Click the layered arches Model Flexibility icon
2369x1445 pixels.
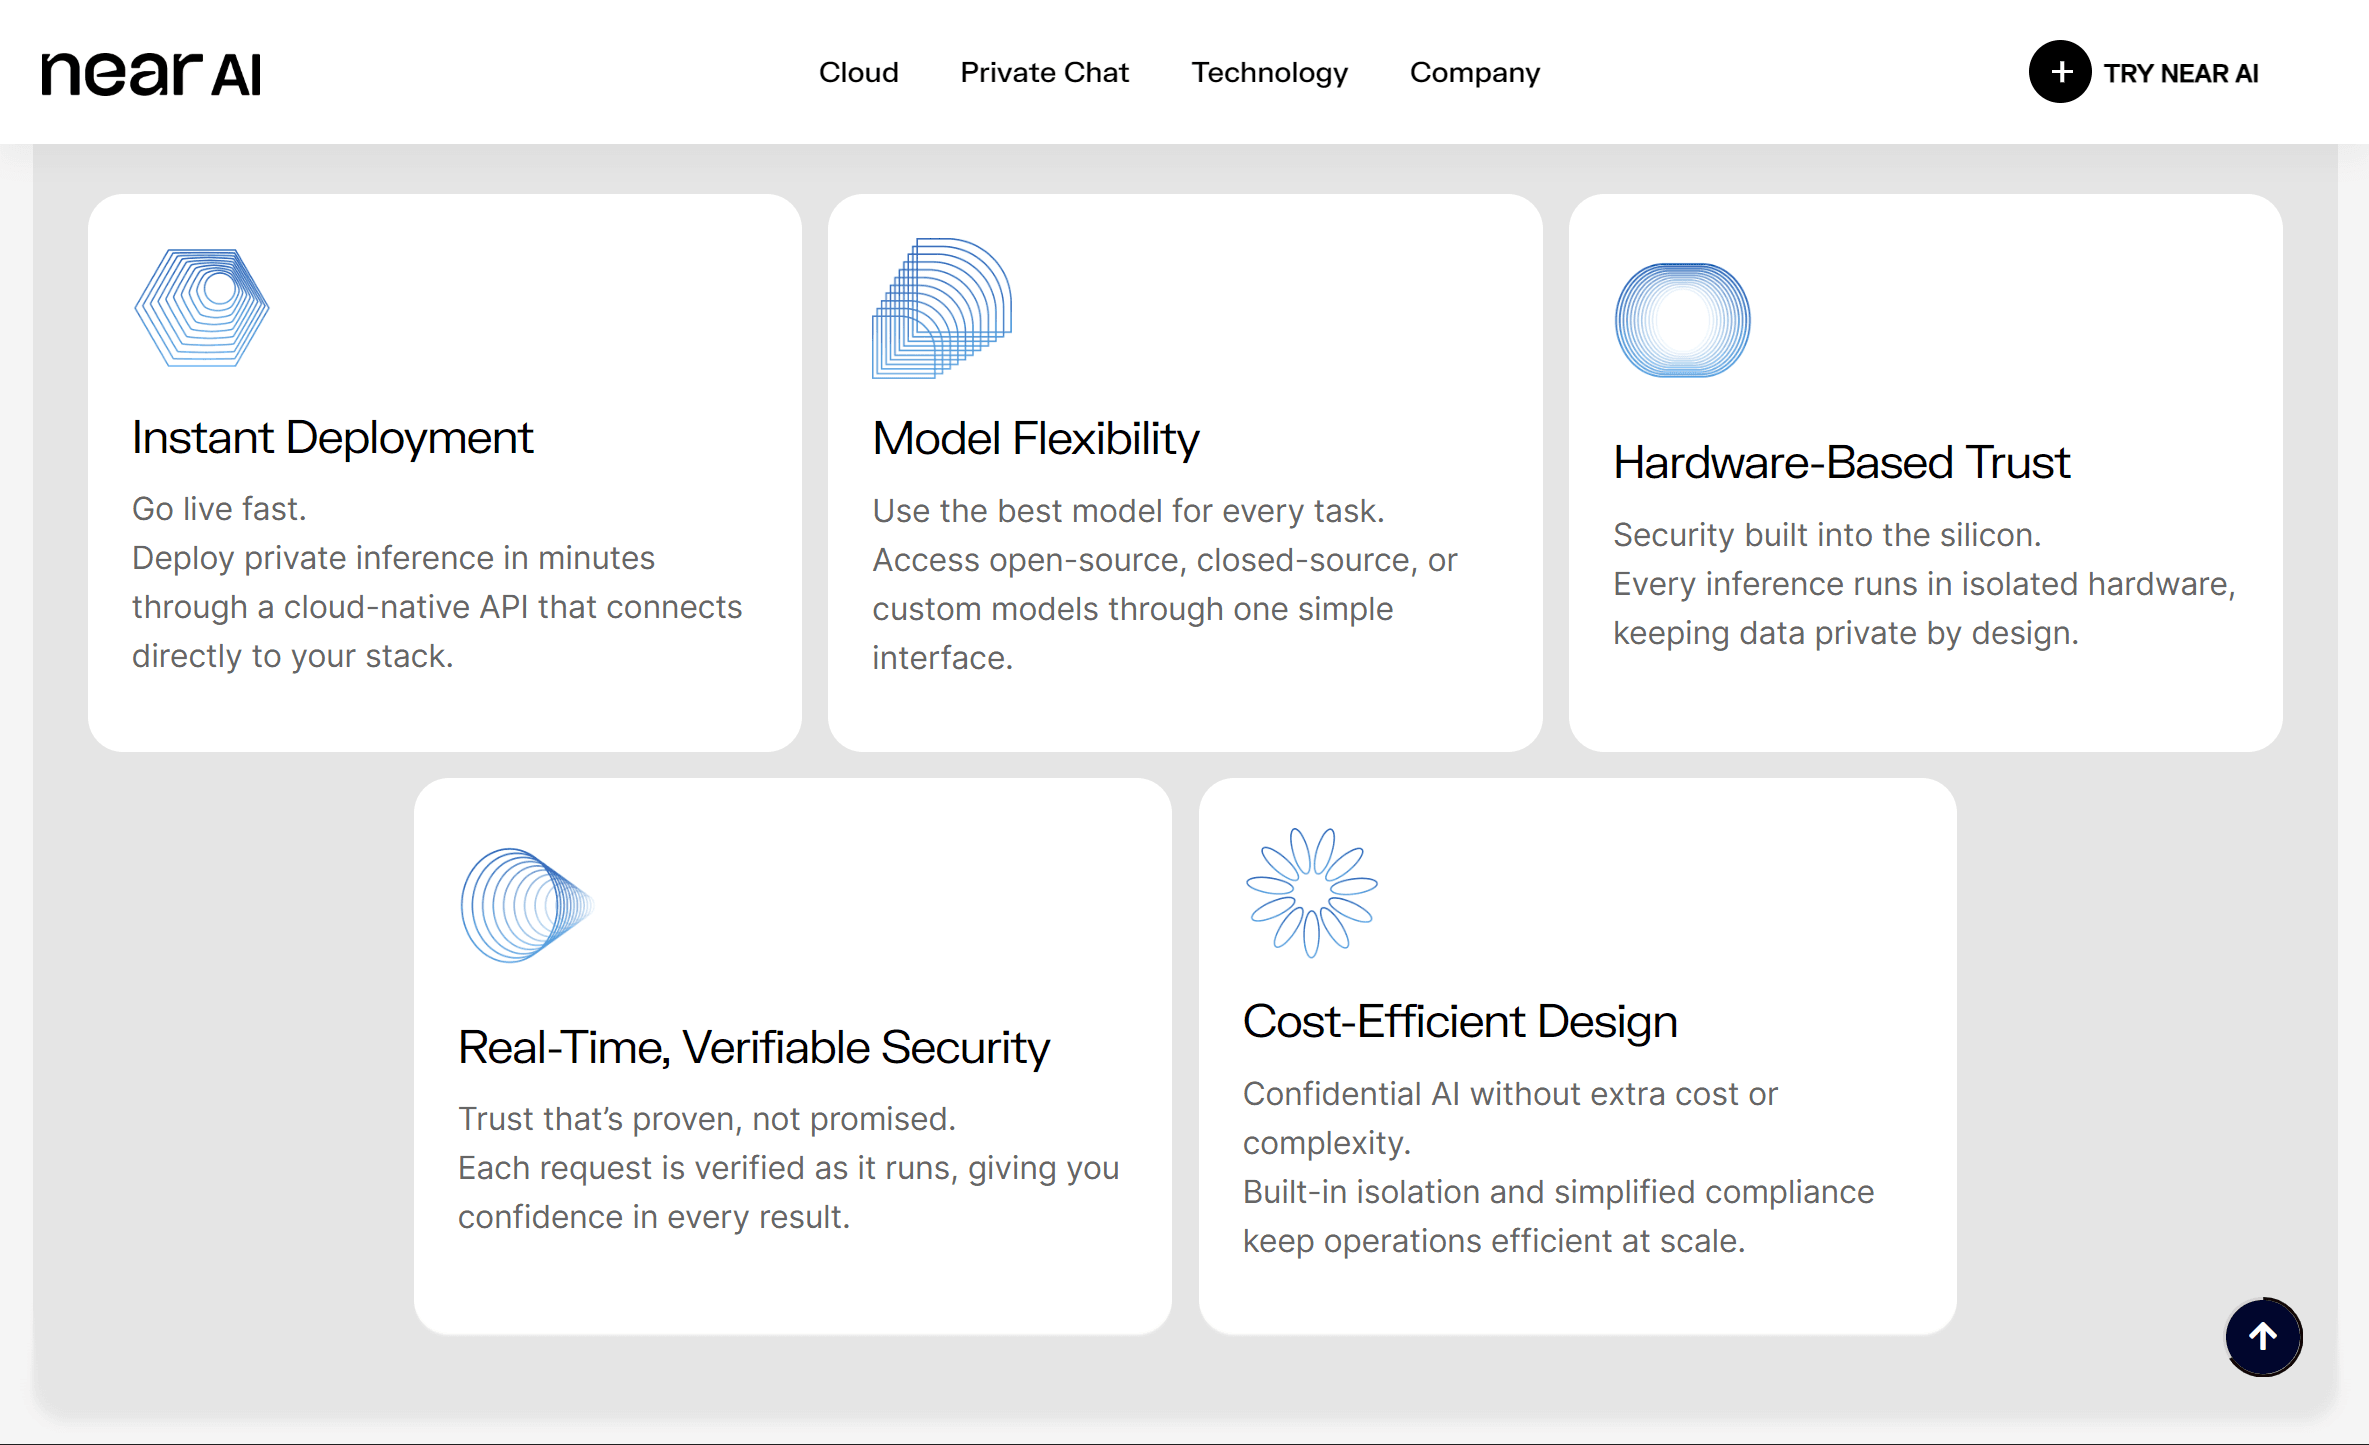point(941,308)
